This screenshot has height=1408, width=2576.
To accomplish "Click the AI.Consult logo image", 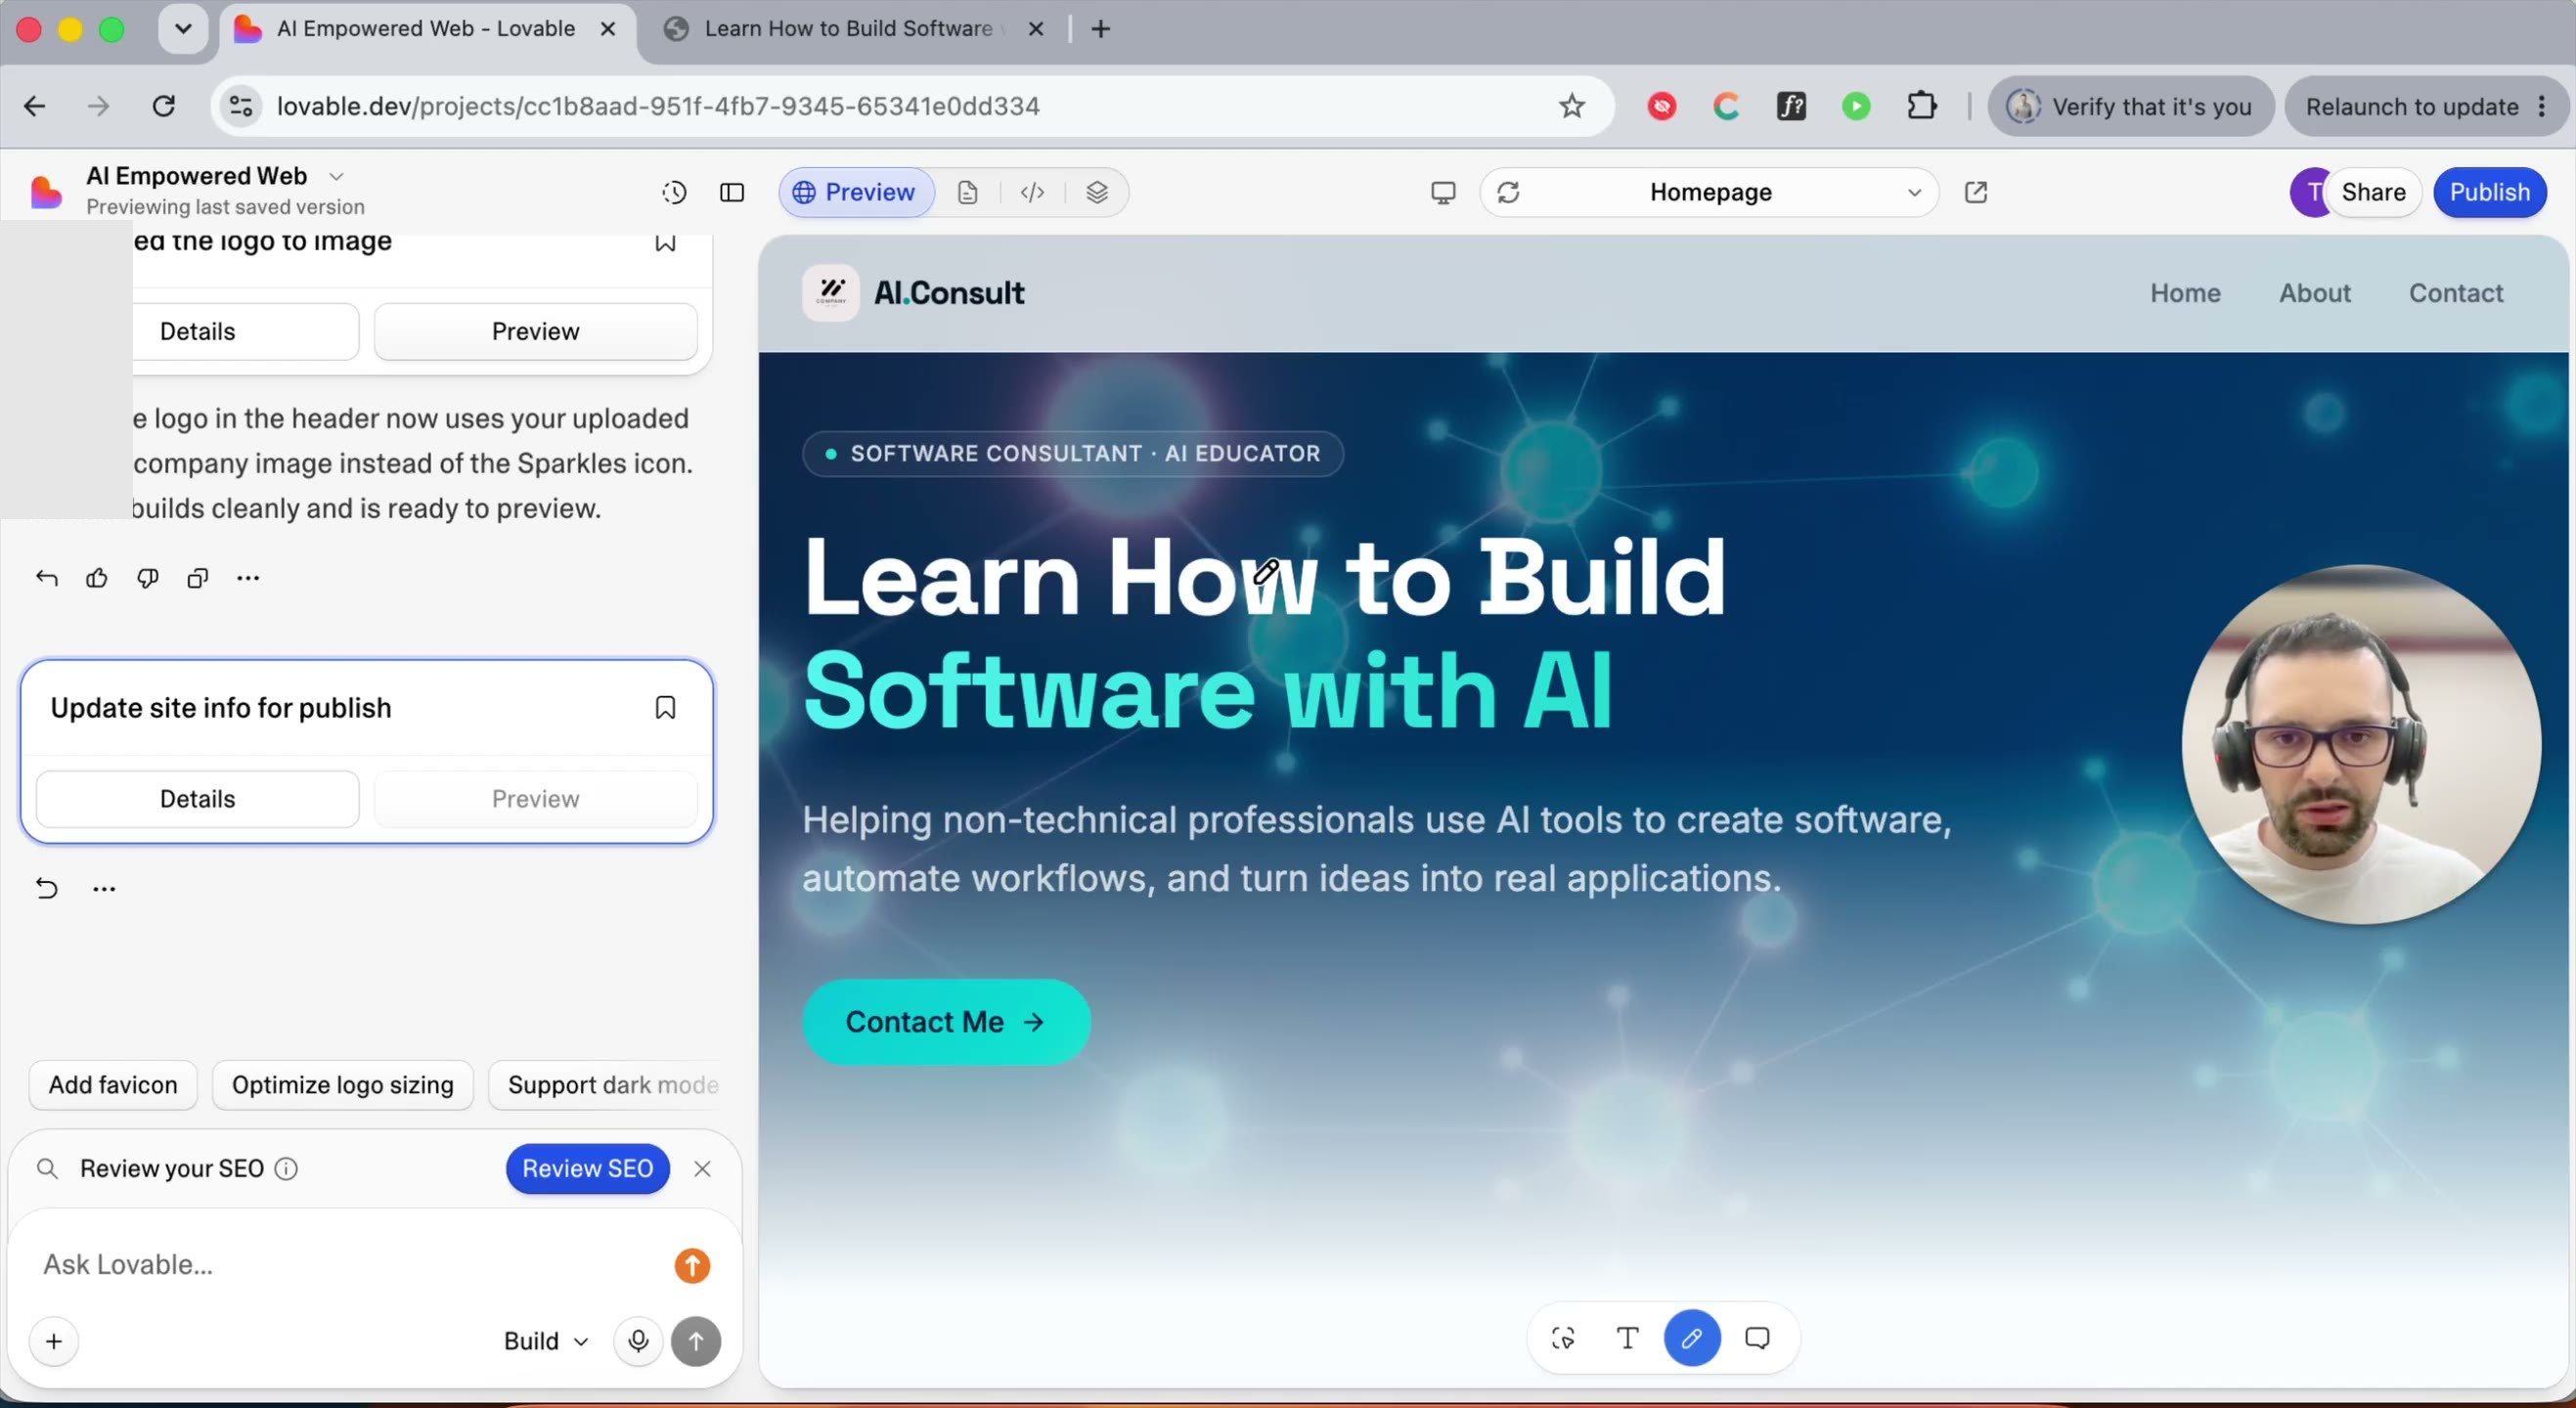I will (x=830, y=293).
